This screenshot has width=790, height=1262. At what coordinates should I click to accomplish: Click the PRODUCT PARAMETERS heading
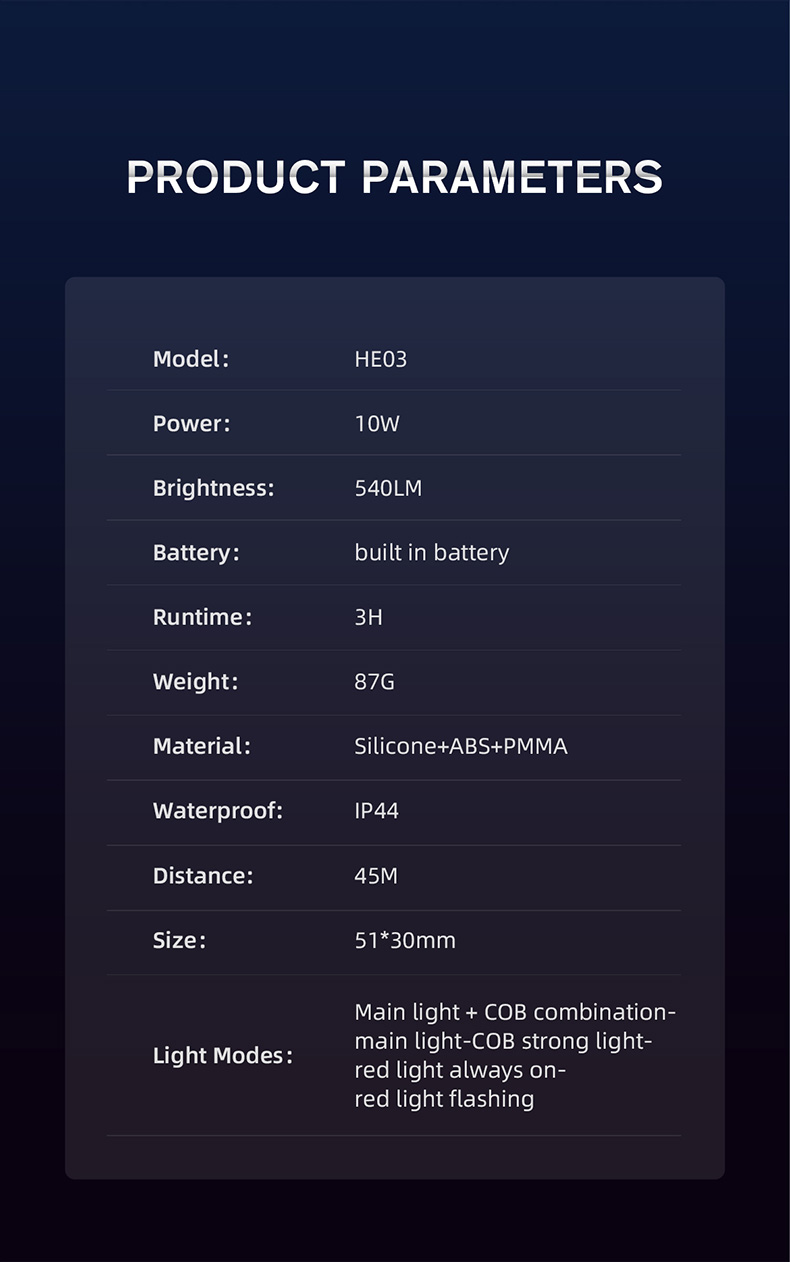click(394, 178)
